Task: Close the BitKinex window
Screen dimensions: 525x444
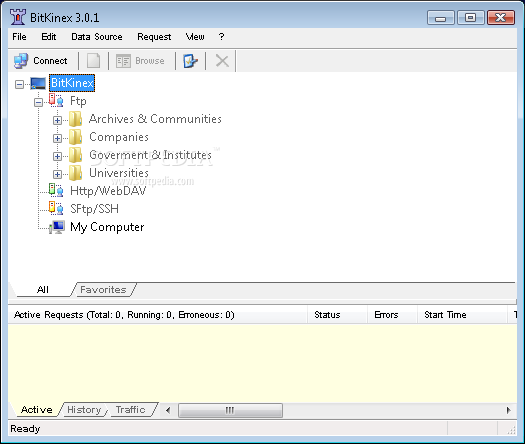Action: click(501, 18)
